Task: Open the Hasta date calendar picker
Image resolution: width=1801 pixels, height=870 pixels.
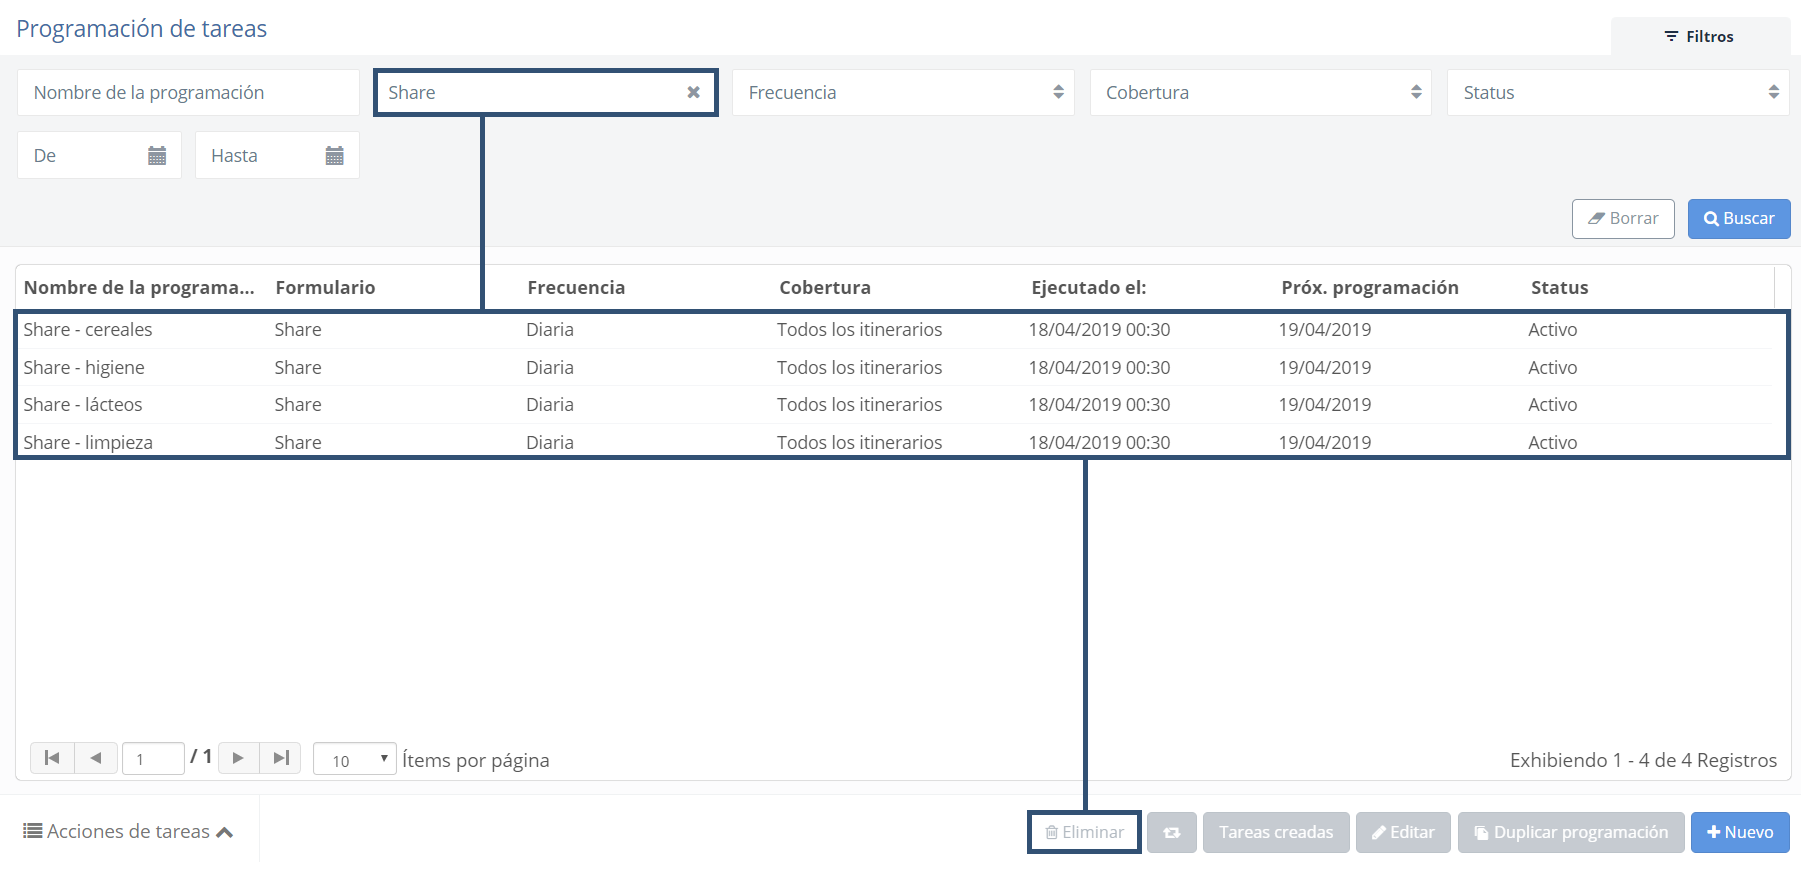Action: (334, 155)
